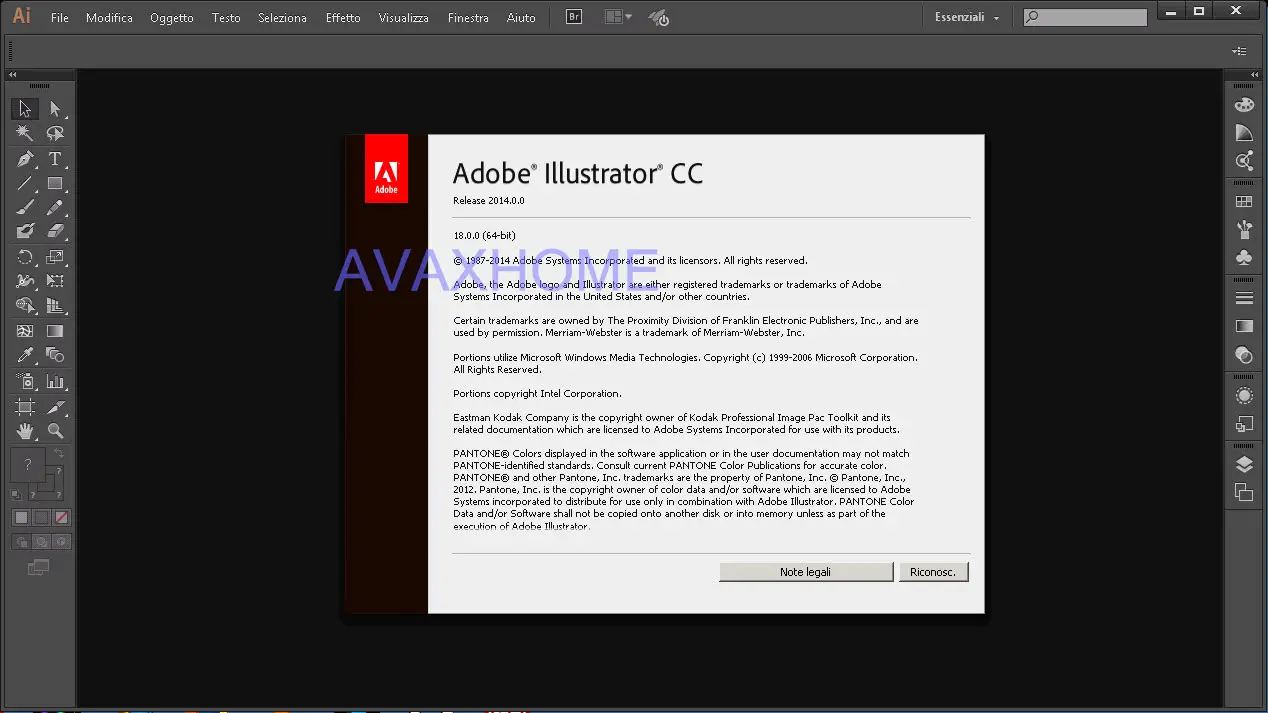Select the Eraser tool

[x=55, y=231]
